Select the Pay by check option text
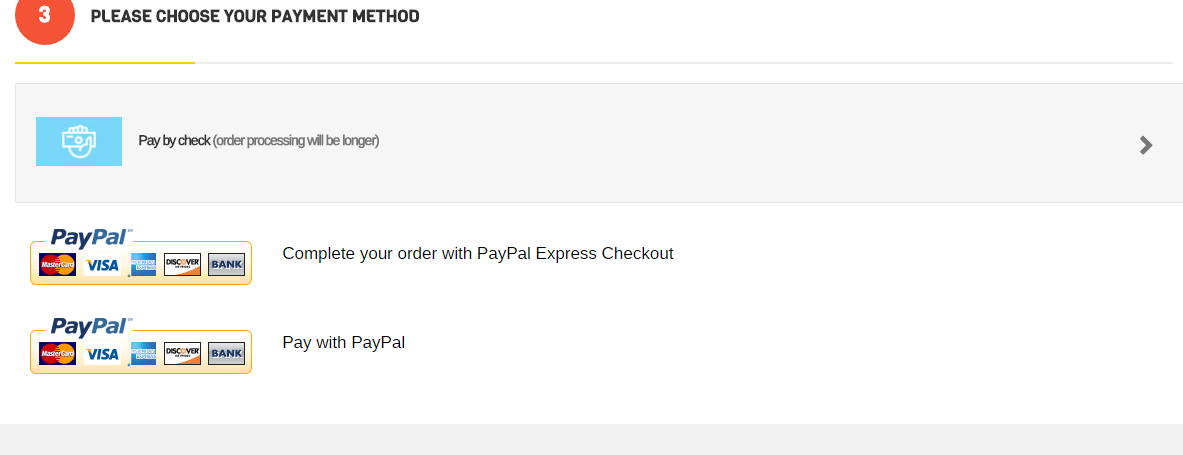The image size is (1183, 455). pos(174,141)
